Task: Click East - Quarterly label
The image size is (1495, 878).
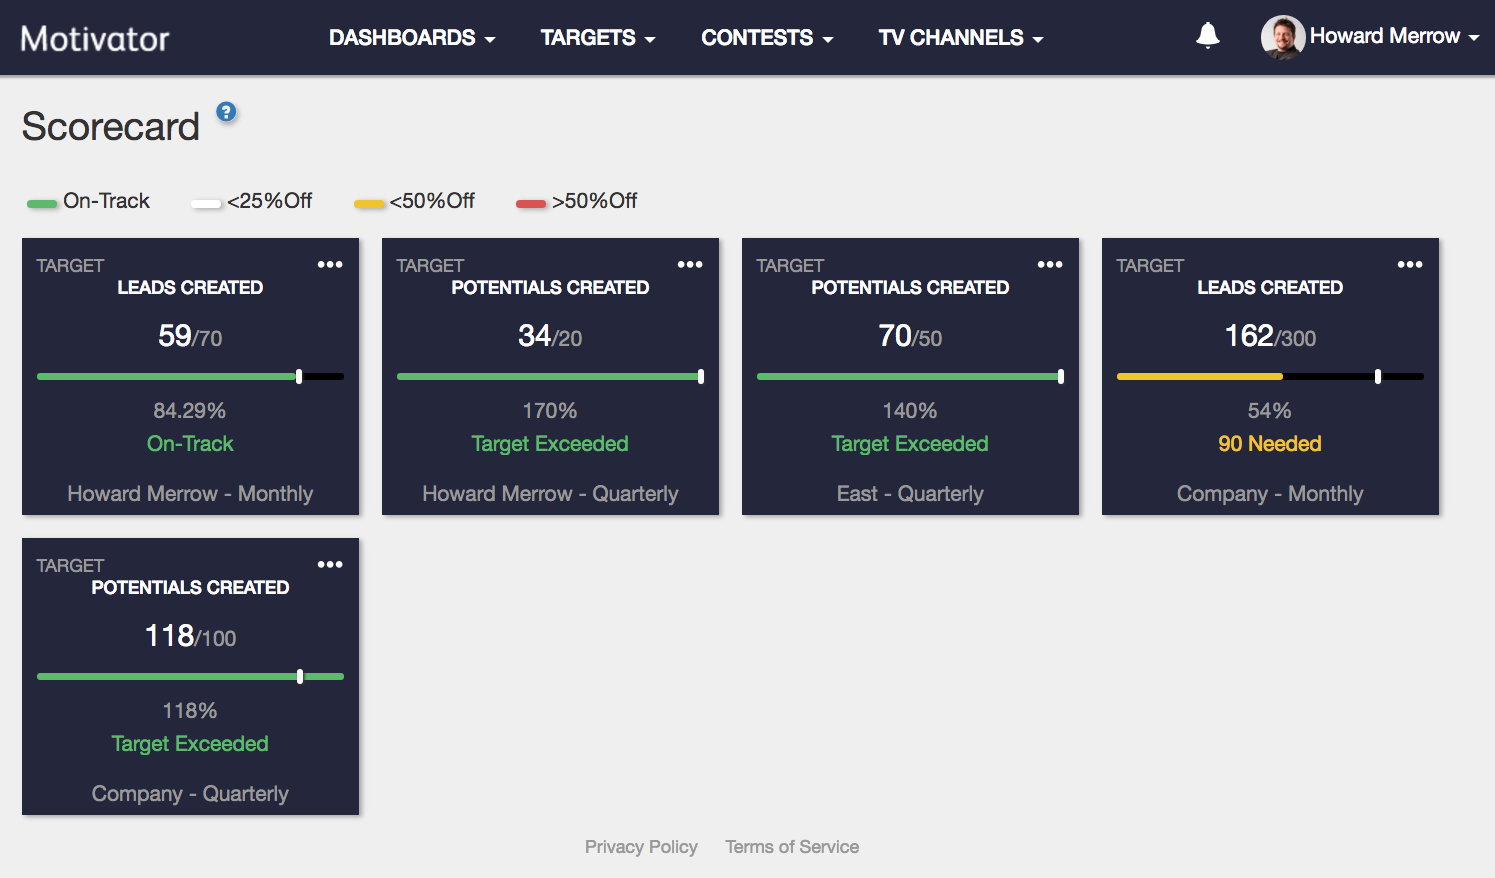Action: point(910,494)
